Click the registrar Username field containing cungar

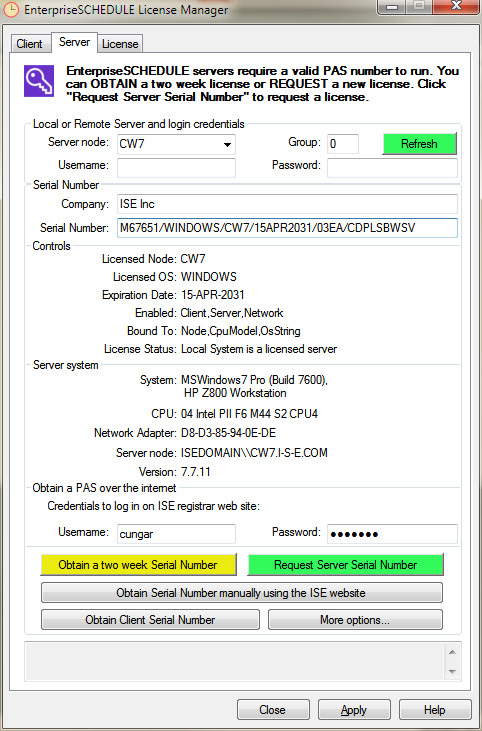pyautogui.click(x=176, y=534)
